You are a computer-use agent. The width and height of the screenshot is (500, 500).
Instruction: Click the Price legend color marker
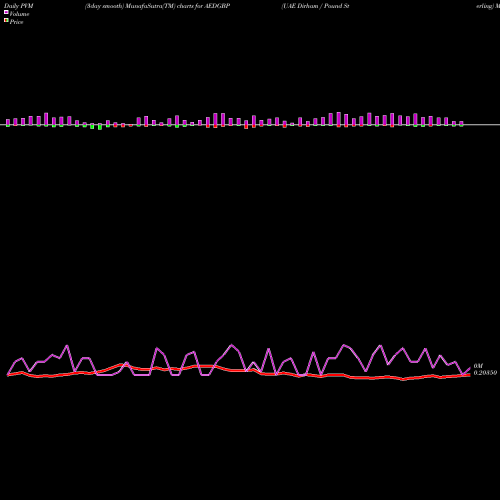[6, 21]
